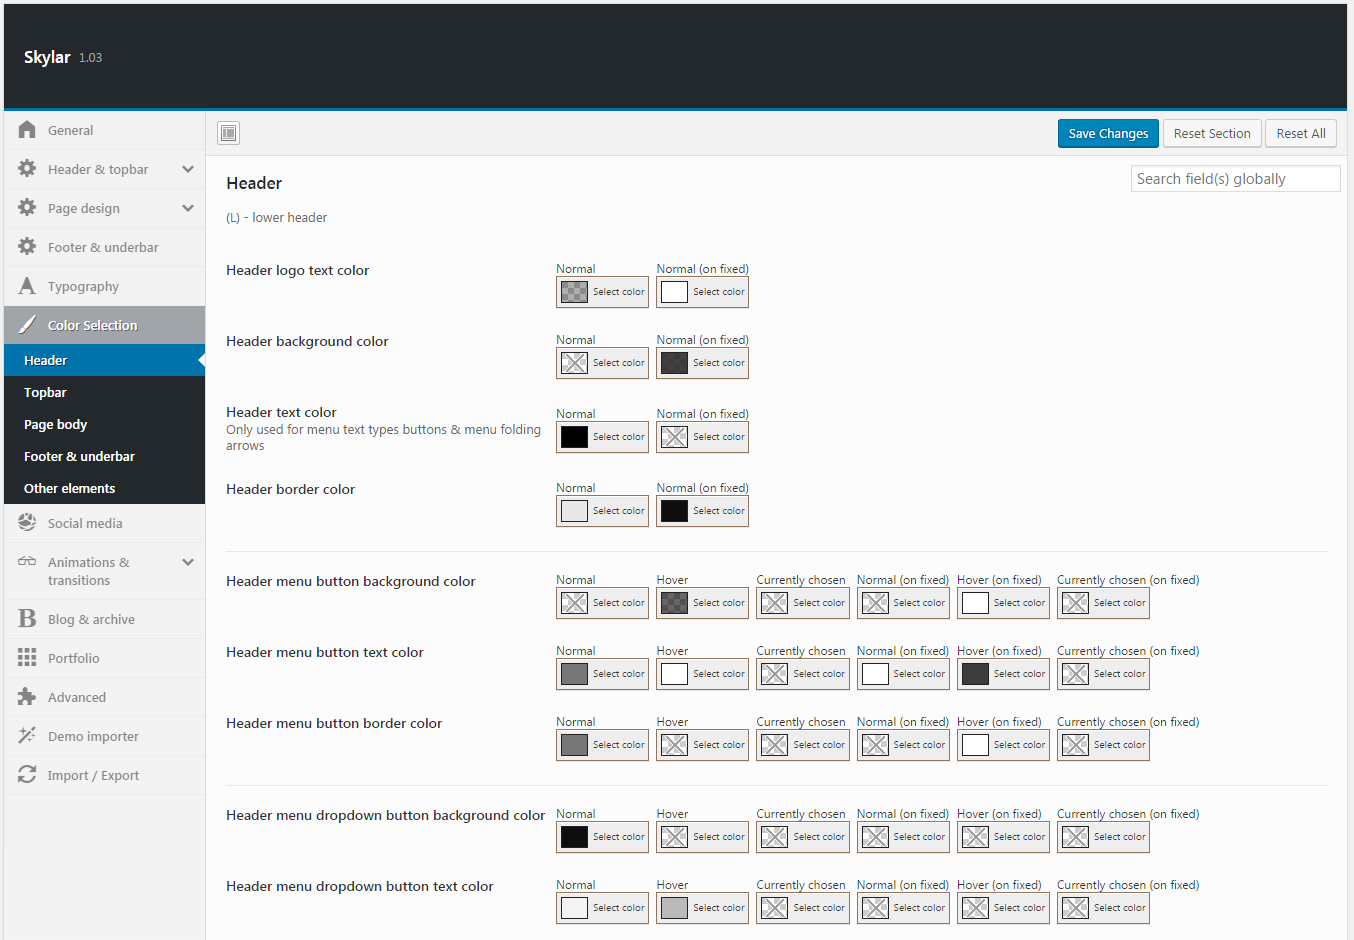1354x940 pixels.
Task: Pick menu button text Normal color
Action: coord(602,674)
